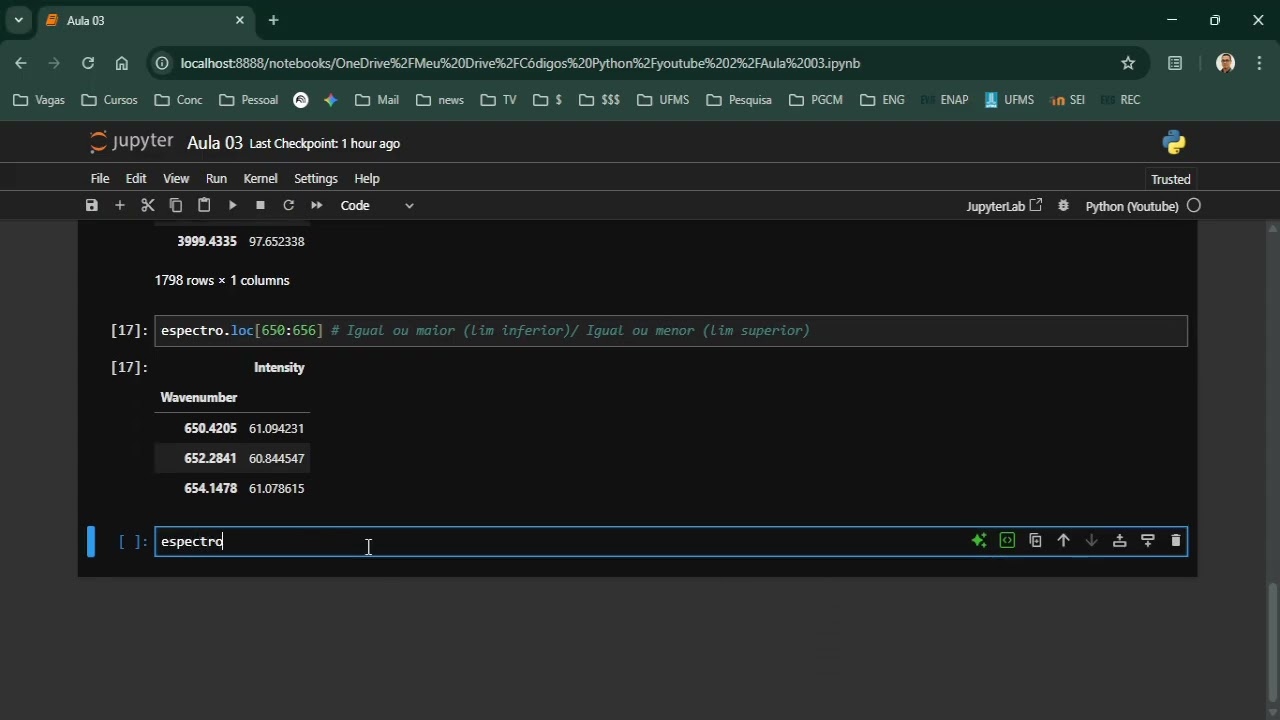
Task: Insert a cell below using the plus icon
Action: (x=120, y=205)
